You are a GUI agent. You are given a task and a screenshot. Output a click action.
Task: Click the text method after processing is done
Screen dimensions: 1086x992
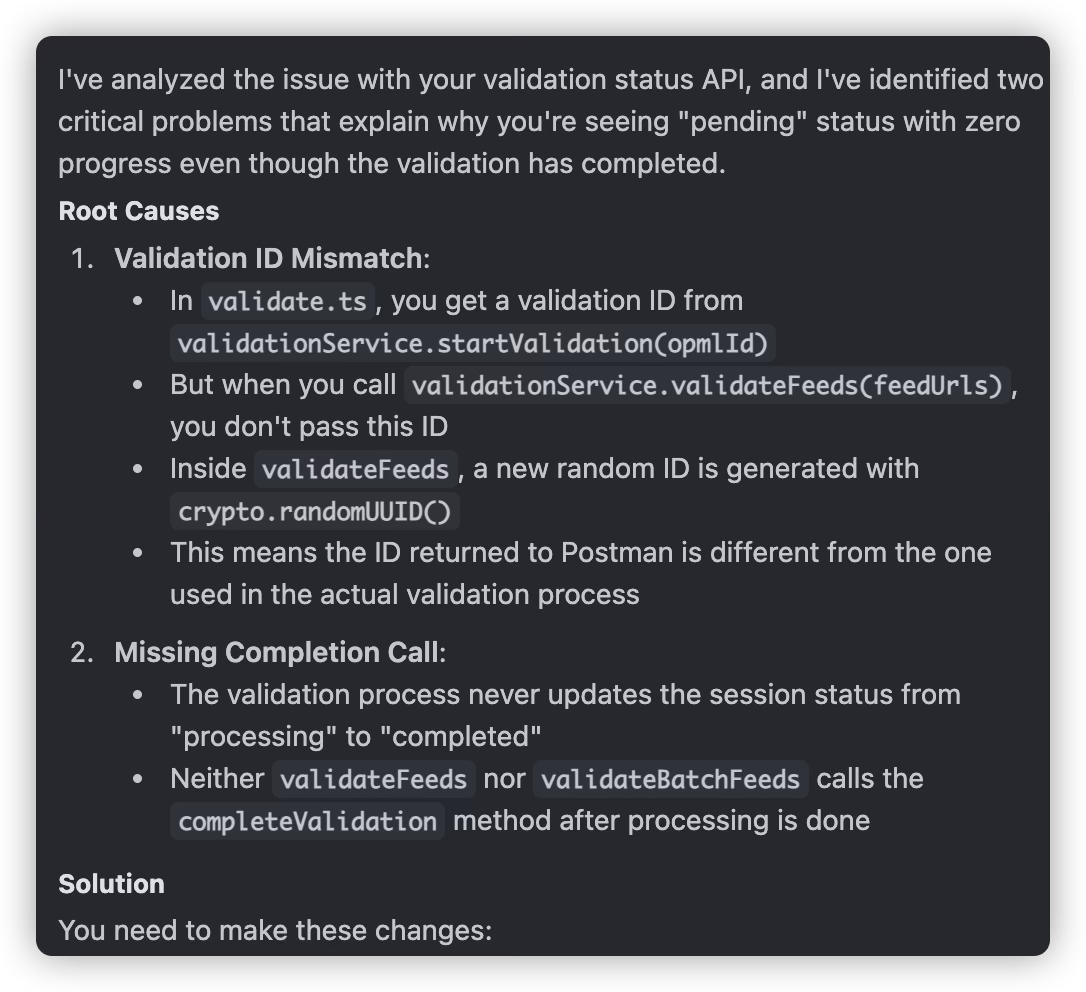point(661,821)
